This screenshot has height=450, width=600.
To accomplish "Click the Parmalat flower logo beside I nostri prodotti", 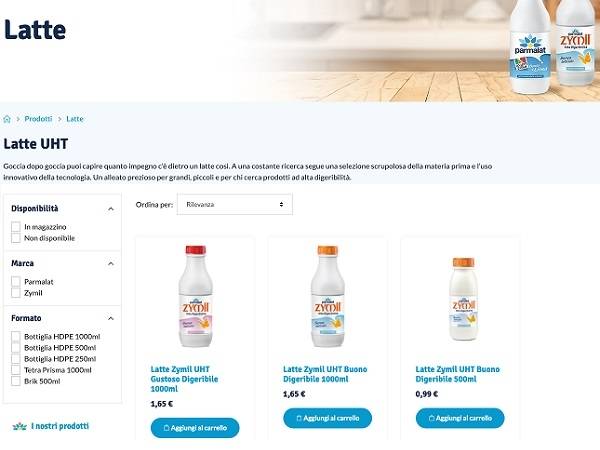I will click(20, 426).
